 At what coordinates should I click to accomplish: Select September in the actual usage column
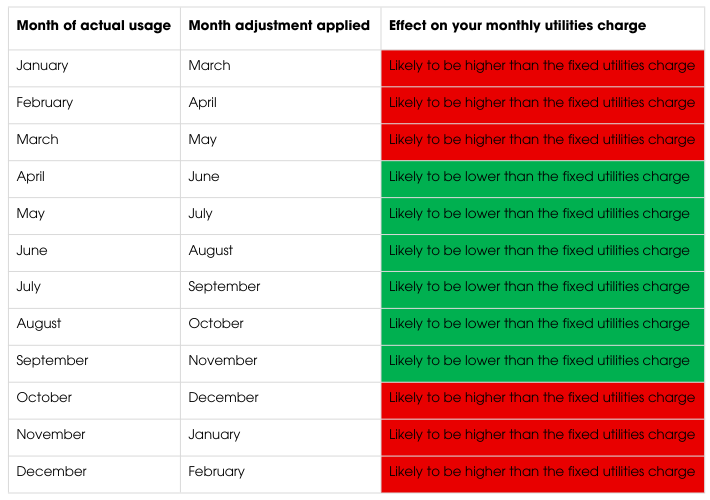[x=52, y=361]
